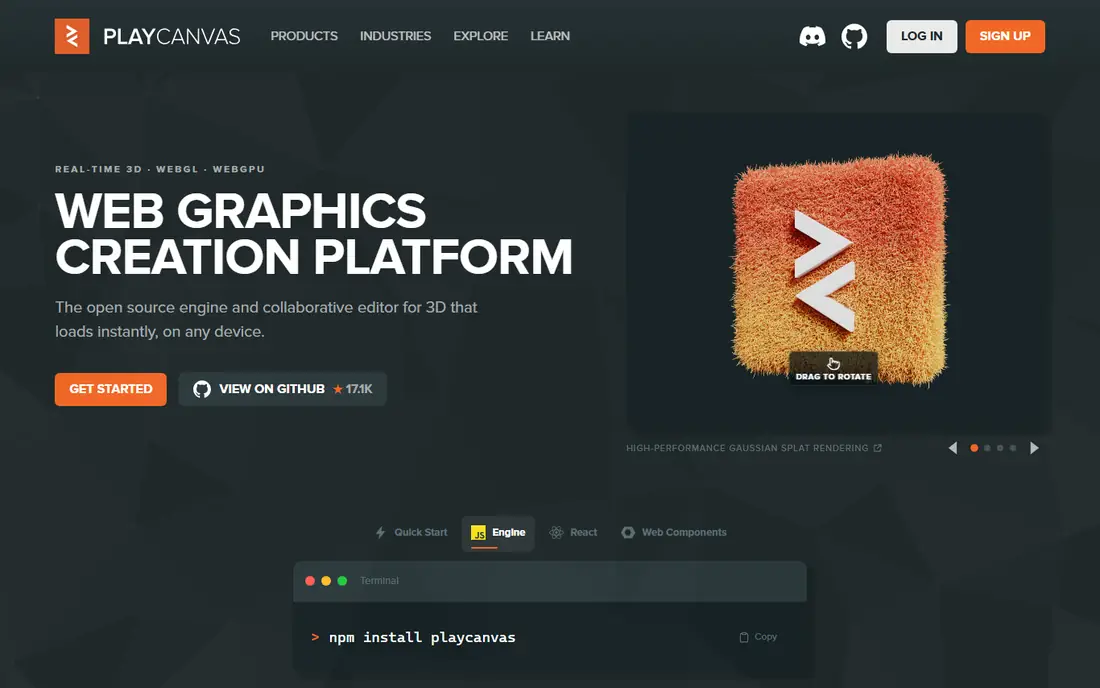
Task: Switch to the Quick Start tab
Action: click(x=411, y=532)
